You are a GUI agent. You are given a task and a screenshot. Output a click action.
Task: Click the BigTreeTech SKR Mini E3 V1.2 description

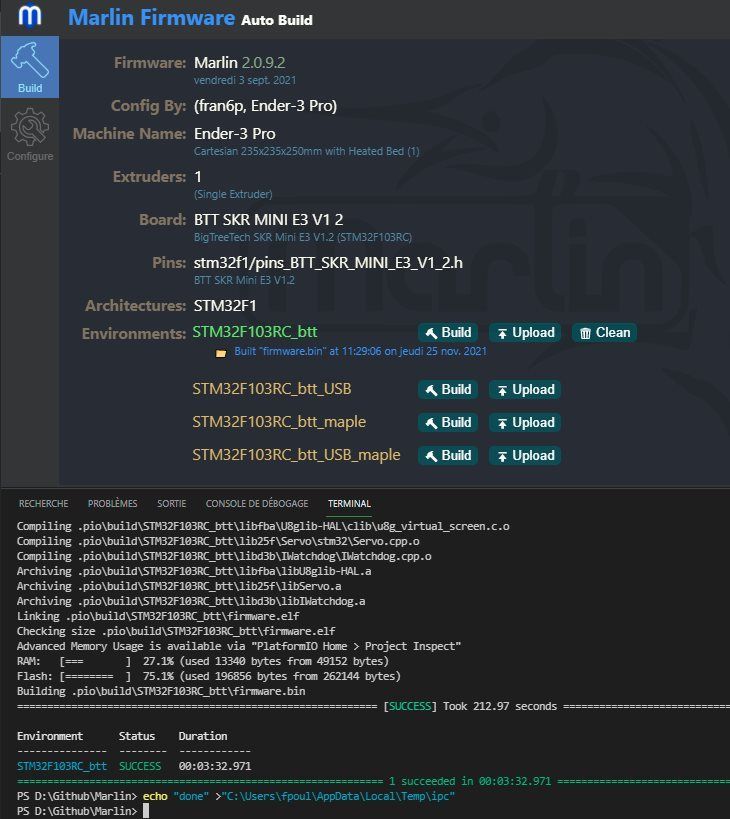(303, 237)
